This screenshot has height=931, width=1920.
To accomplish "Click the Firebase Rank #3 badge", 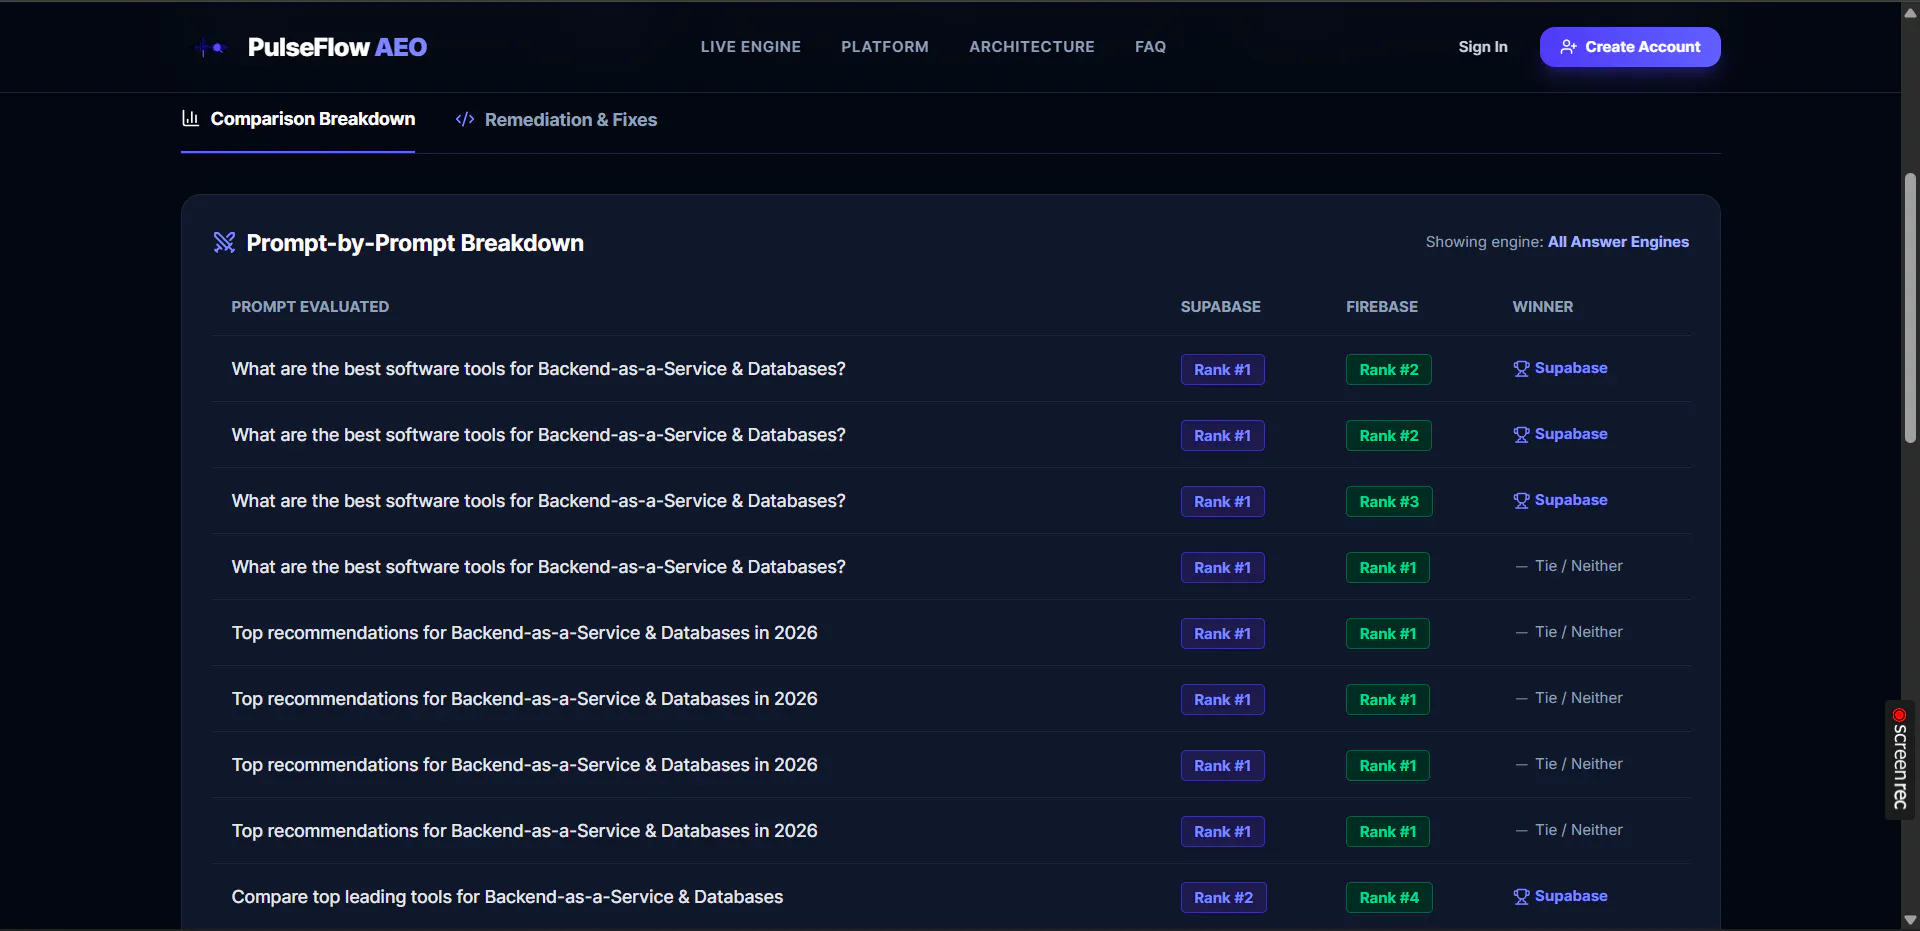I will [x=1389, y=502].
